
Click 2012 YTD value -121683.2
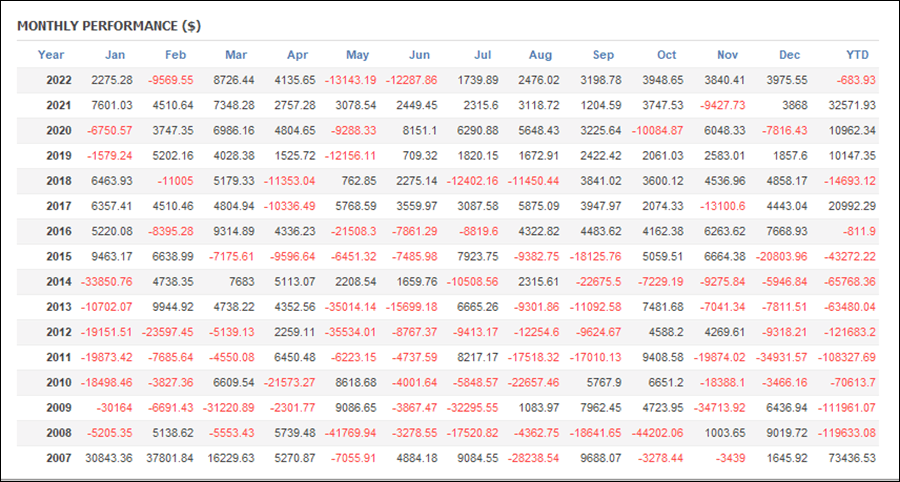point(849,332)
